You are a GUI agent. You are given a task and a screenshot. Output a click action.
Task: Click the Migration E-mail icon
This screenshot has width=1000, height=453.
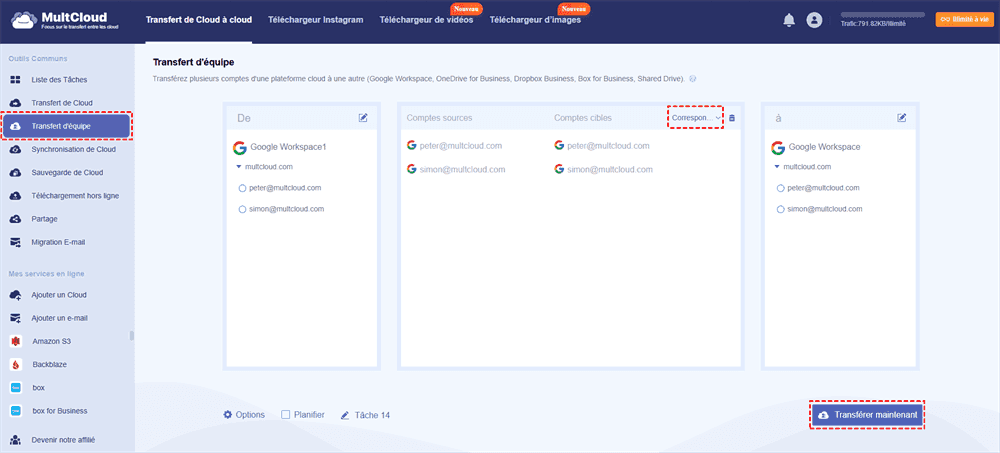[15, 242]
